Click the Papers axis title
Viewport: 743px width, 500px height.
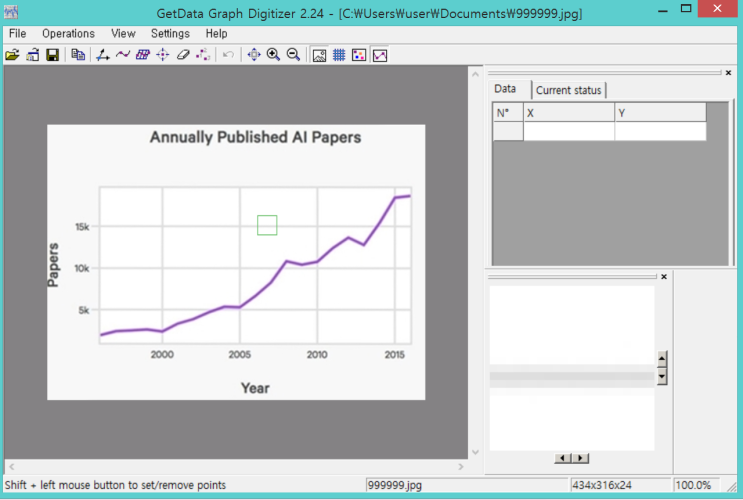53,265
